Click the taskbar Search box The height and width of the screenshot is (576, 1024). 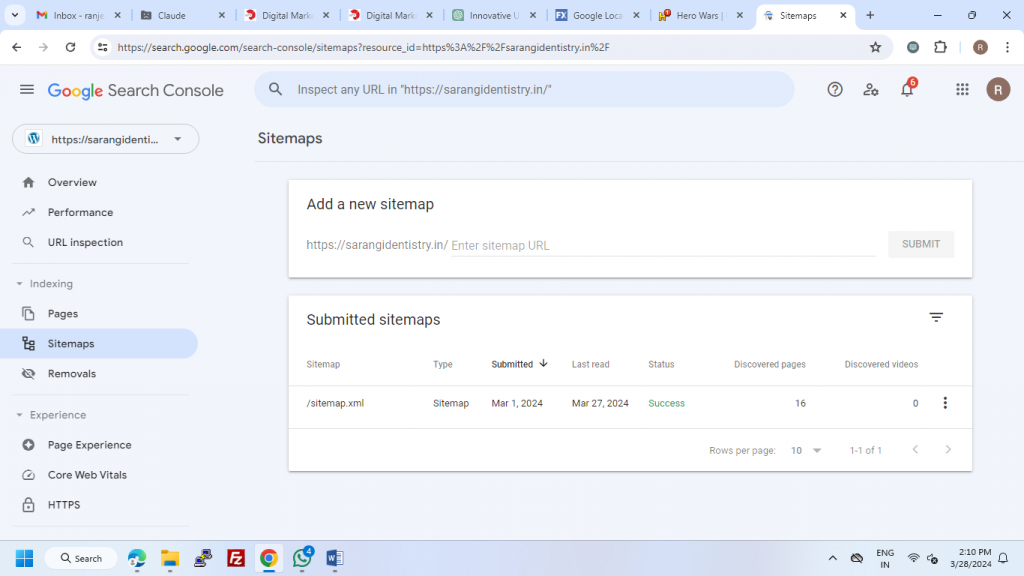click(x=81, y=558)
